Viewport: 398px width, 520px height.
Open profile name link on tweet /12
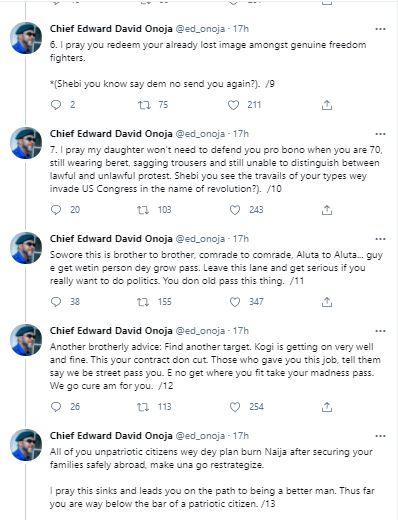(x=111, y=331)
